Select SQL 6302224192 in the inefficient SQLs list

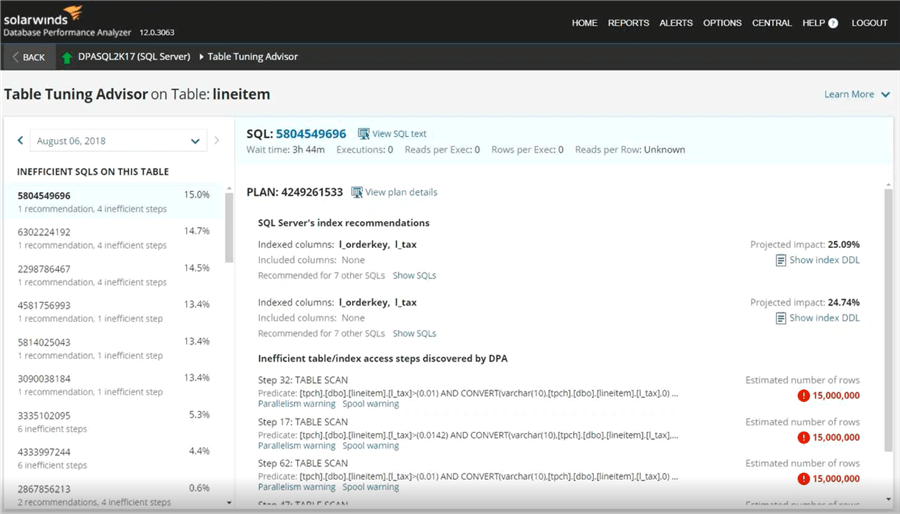click(x=45, y=232)
